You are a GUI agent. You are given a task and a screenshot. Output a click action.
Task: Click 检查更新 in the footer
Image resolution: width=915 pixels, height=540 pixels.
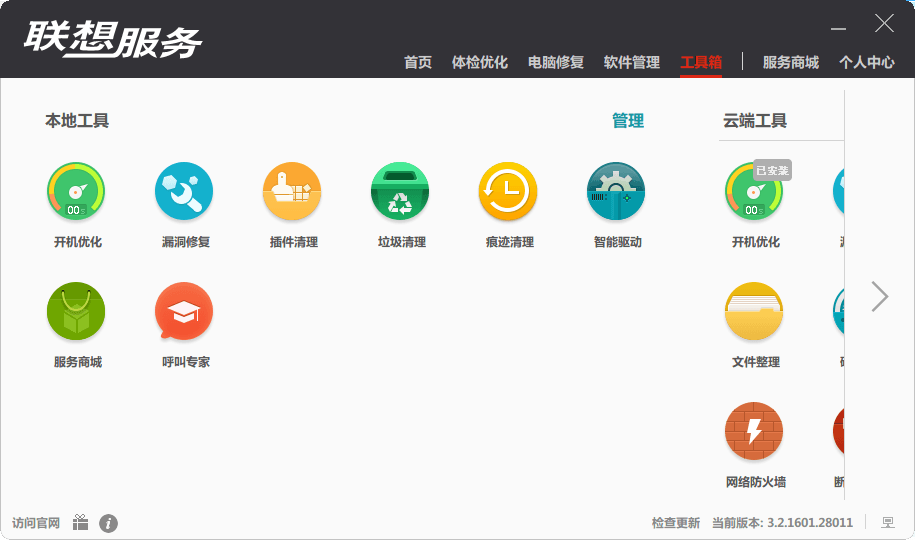coord(676,523)
